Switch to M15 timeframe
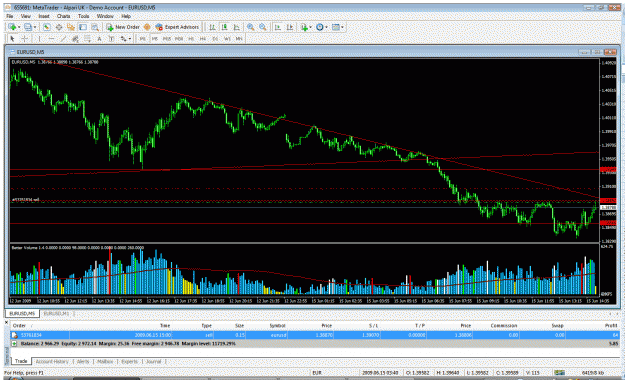625x380 pixels. [x=167, y=39]
